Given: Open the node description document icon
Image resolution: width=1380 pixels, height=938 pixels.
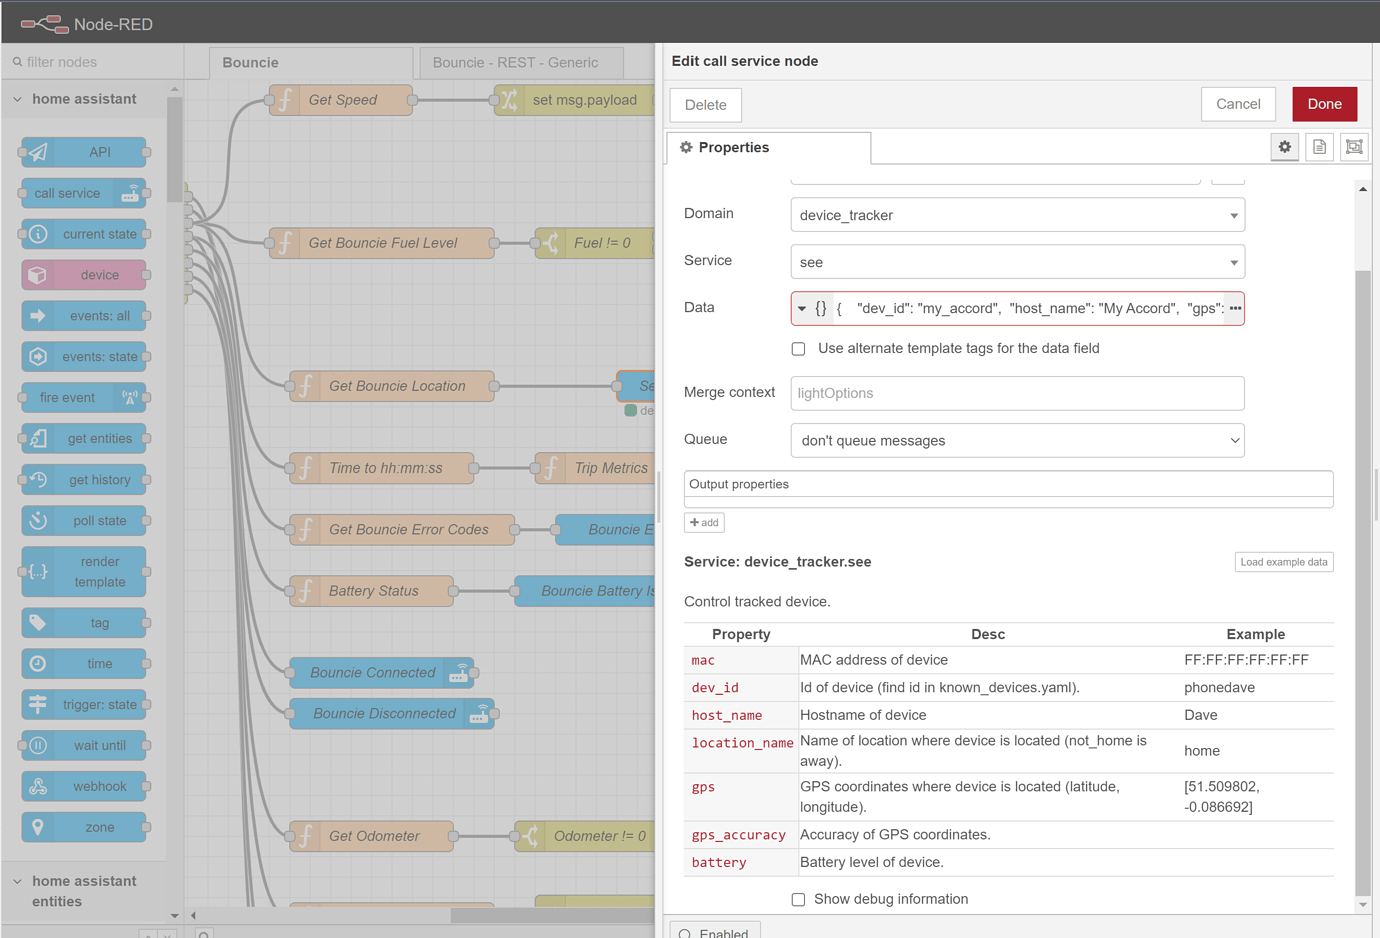Looking at the screenshot, I should tap(1319, 147).
